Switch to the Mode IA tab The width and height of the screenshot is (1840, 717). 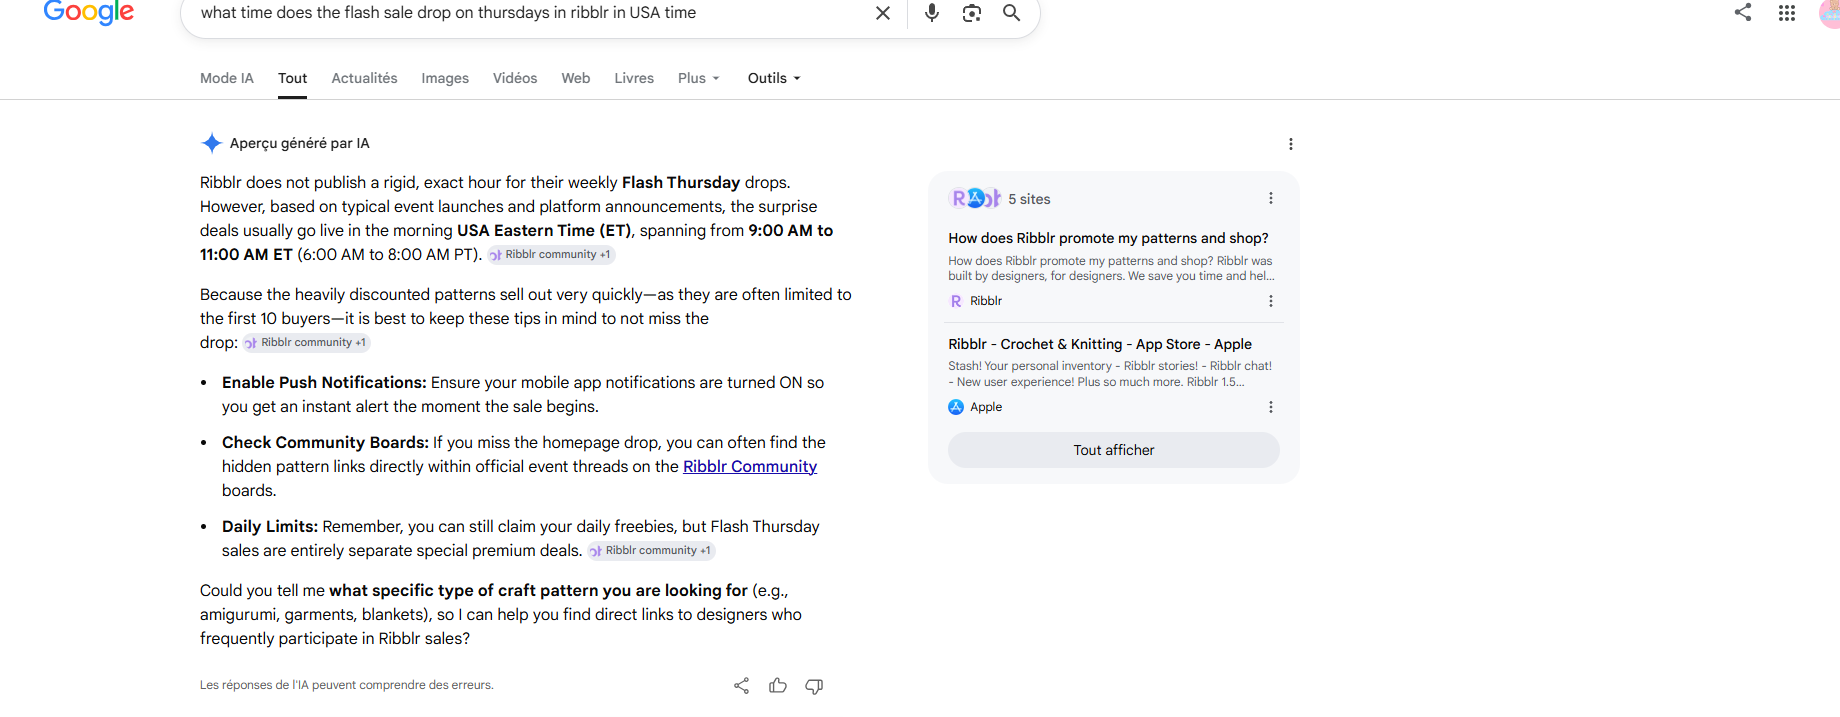pos(227,78)
